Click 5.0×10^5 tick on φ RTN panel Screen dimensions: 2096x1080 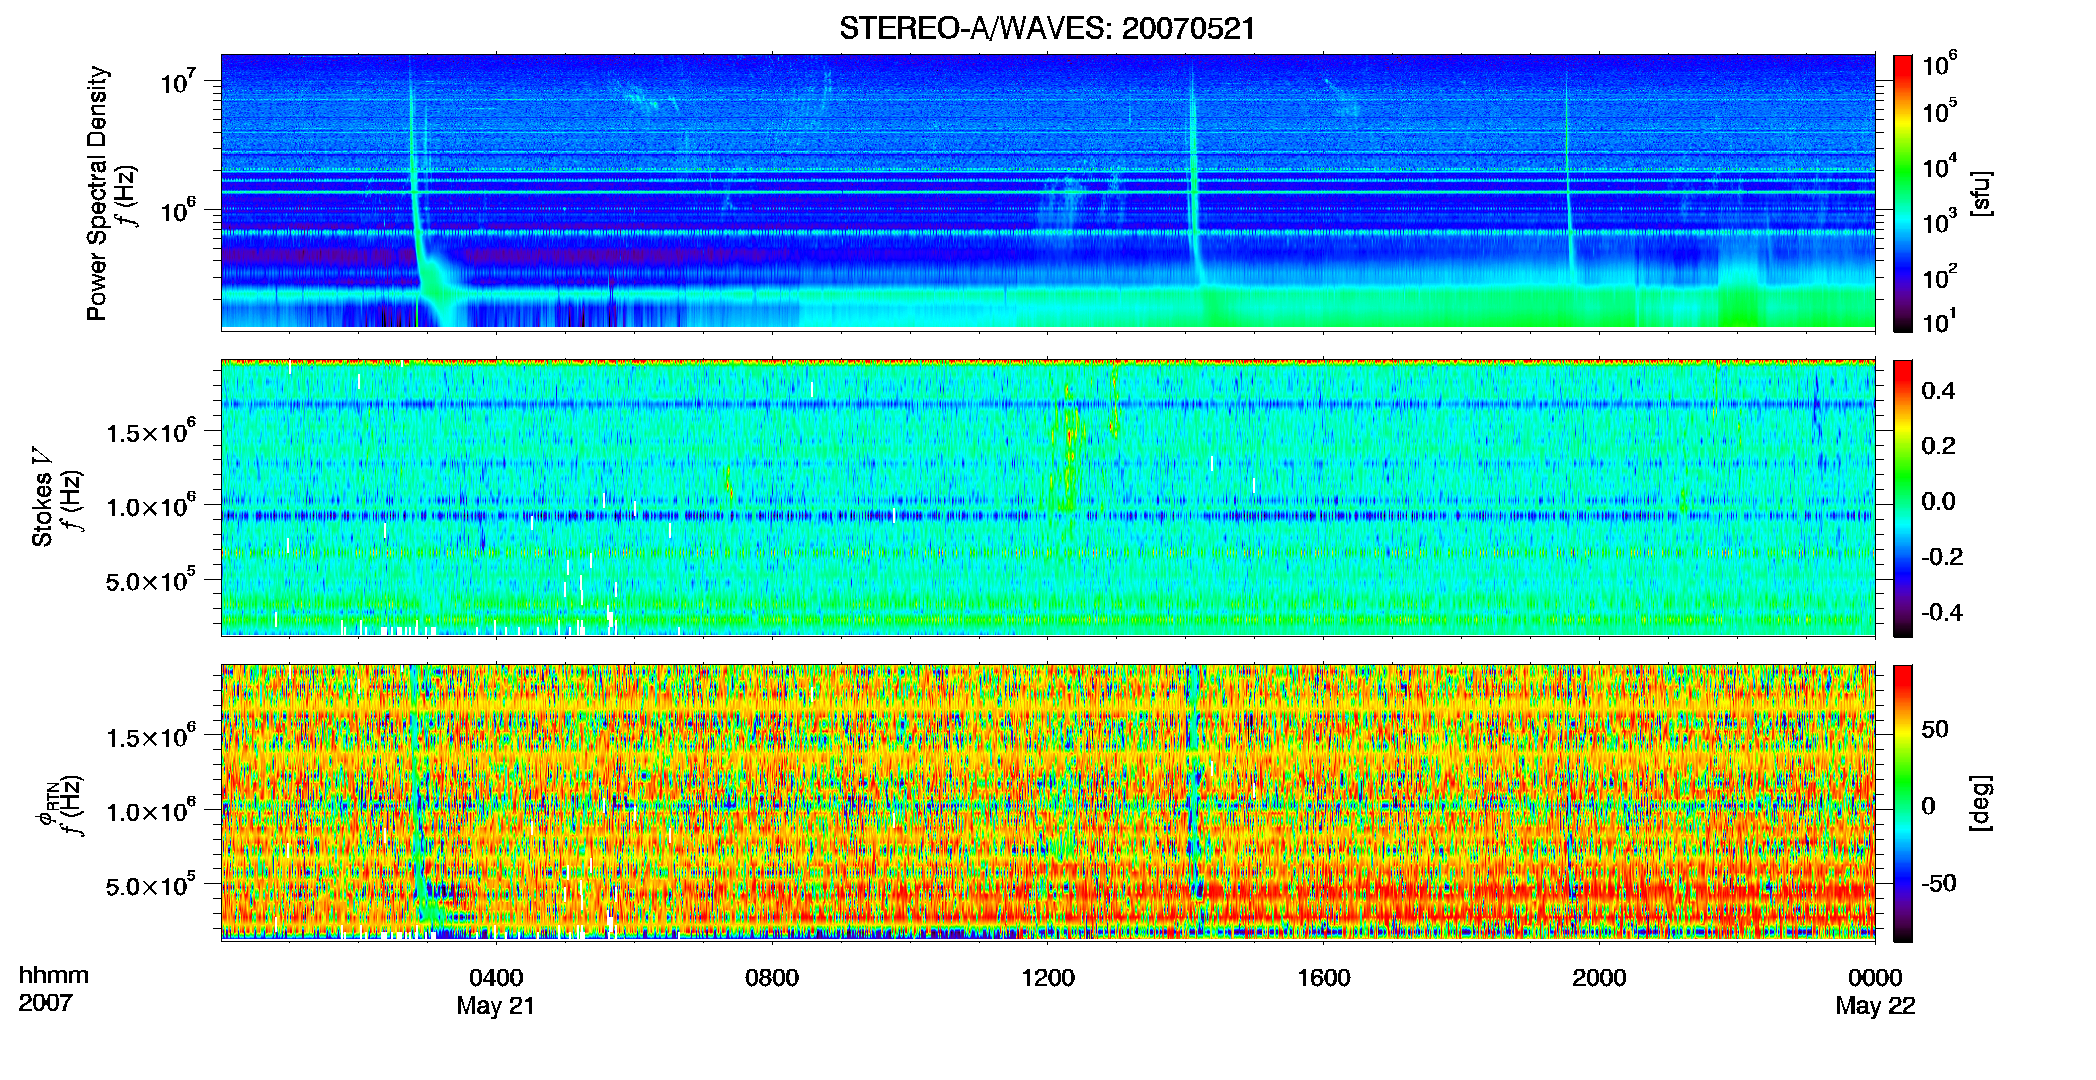tap(151, 885)
